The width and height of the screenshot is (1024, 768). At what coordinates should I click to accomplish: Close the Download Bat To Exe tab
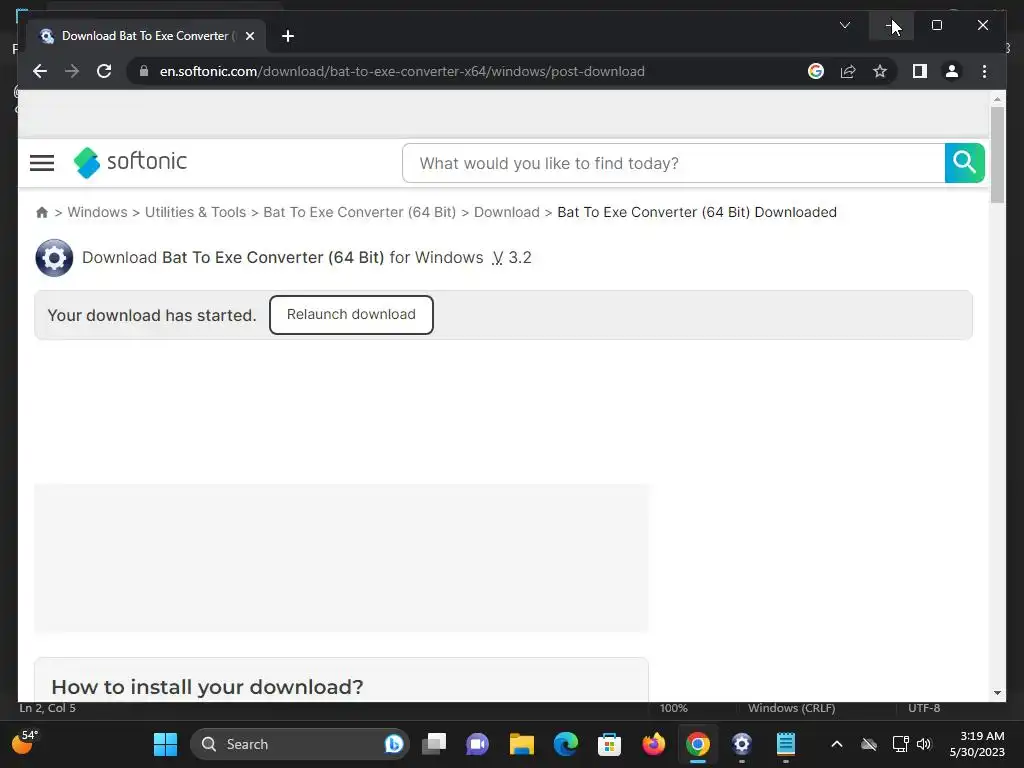pyautogui.click(x=249, y=36)
